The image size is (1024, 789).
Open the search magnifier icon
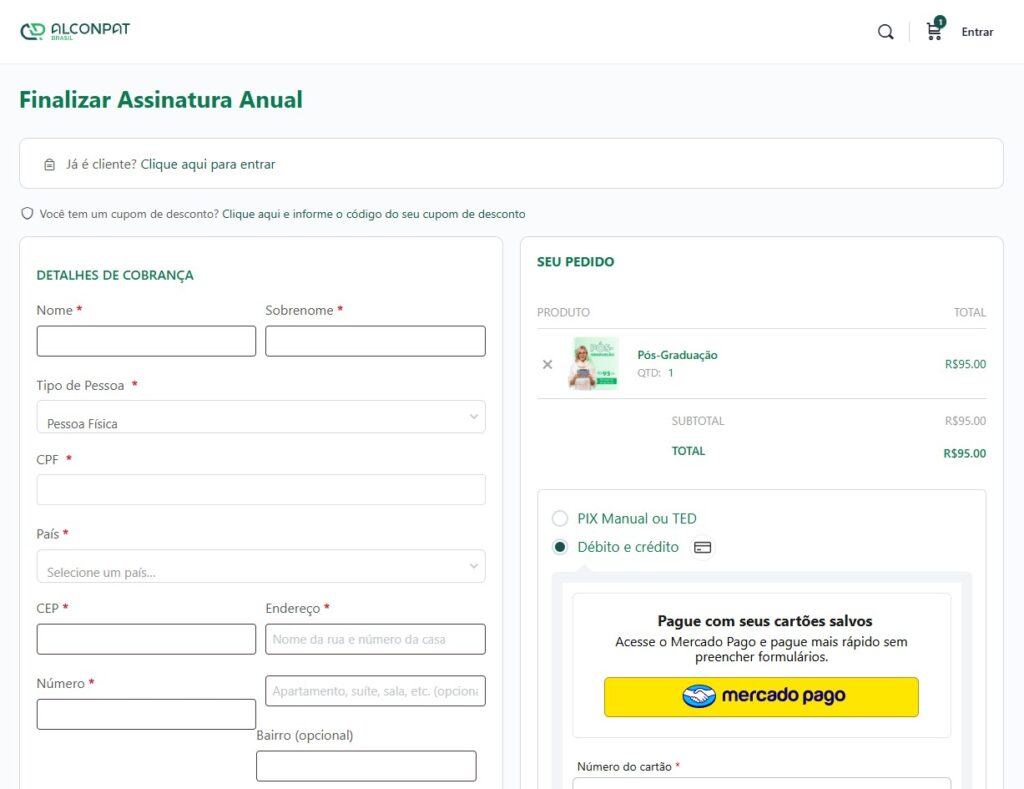pyautogui.click(x=885, y=32)
